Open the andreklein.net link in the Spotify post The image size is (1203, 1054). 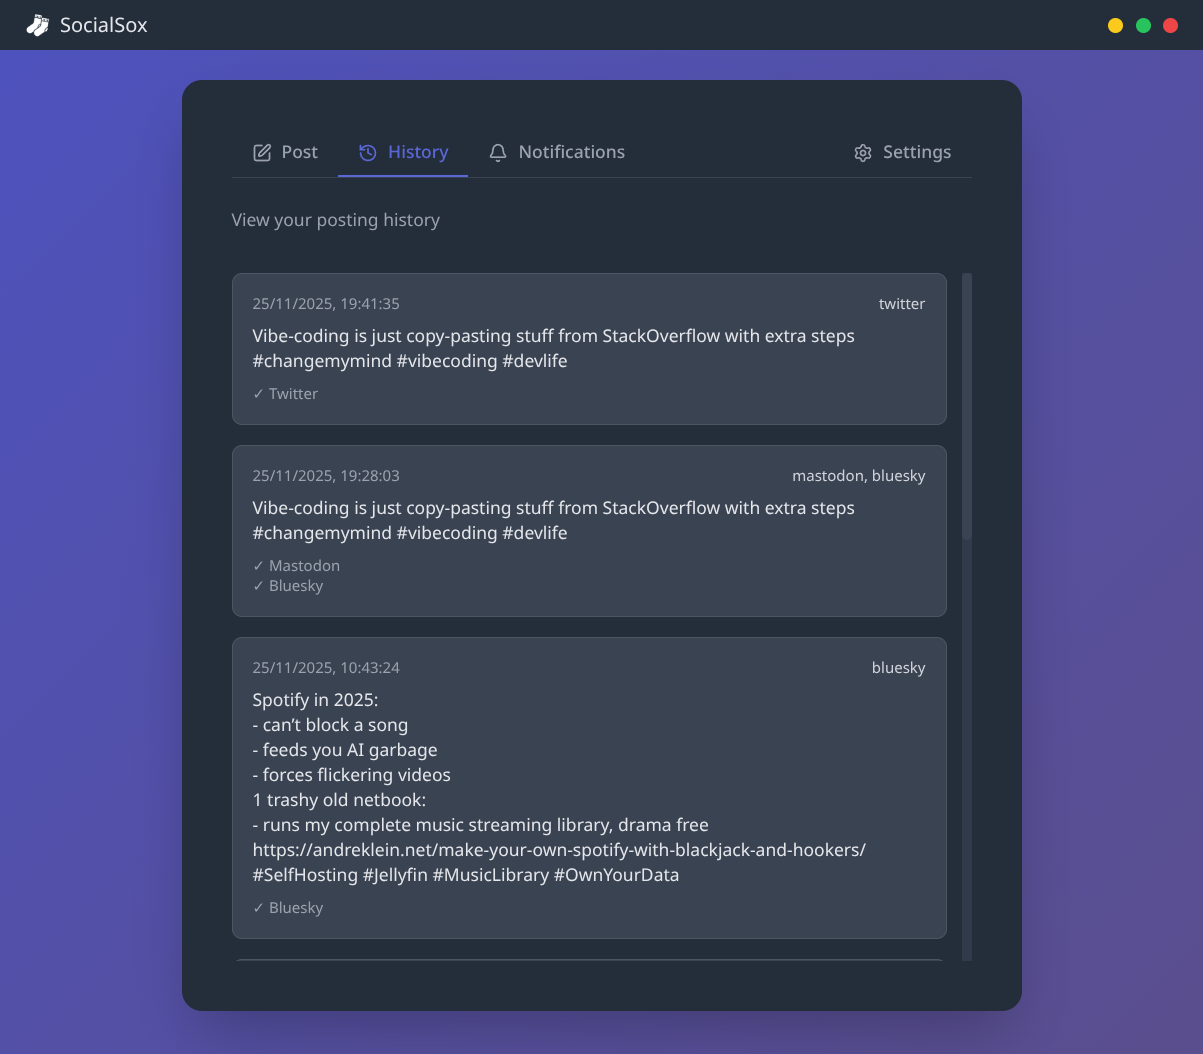pyautogui.click(x=558, y=850)
